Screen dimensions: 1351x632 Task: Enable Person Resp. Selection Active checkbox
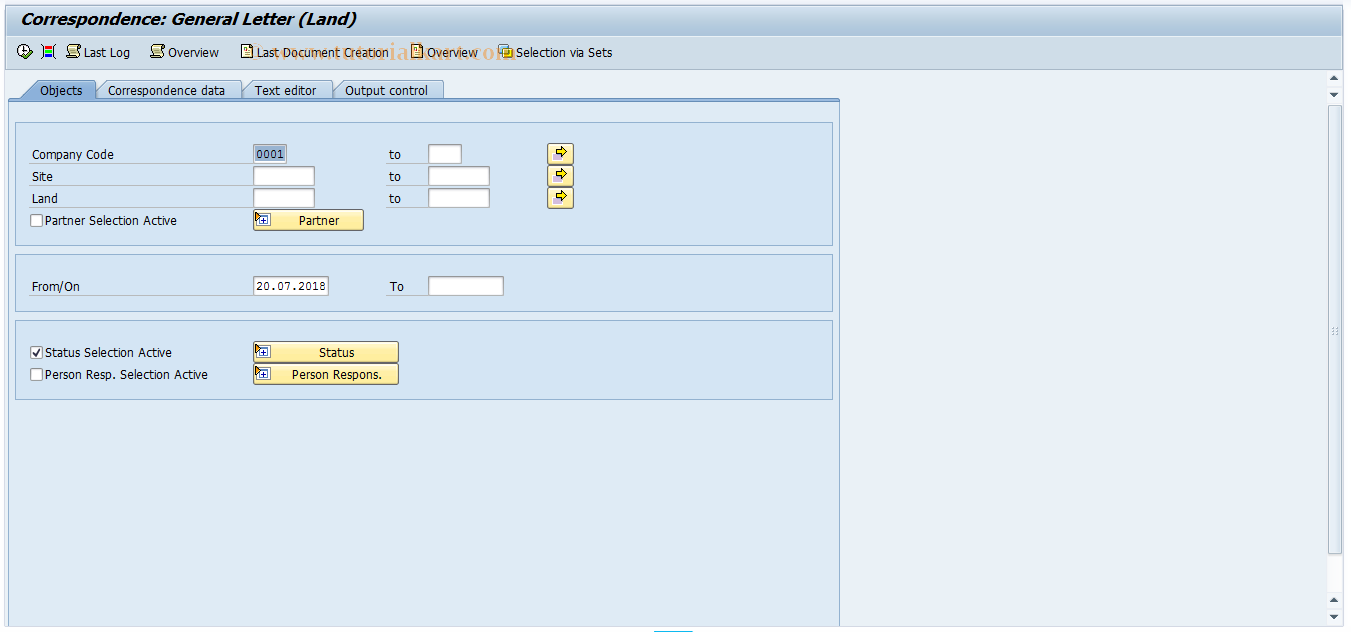37,375
